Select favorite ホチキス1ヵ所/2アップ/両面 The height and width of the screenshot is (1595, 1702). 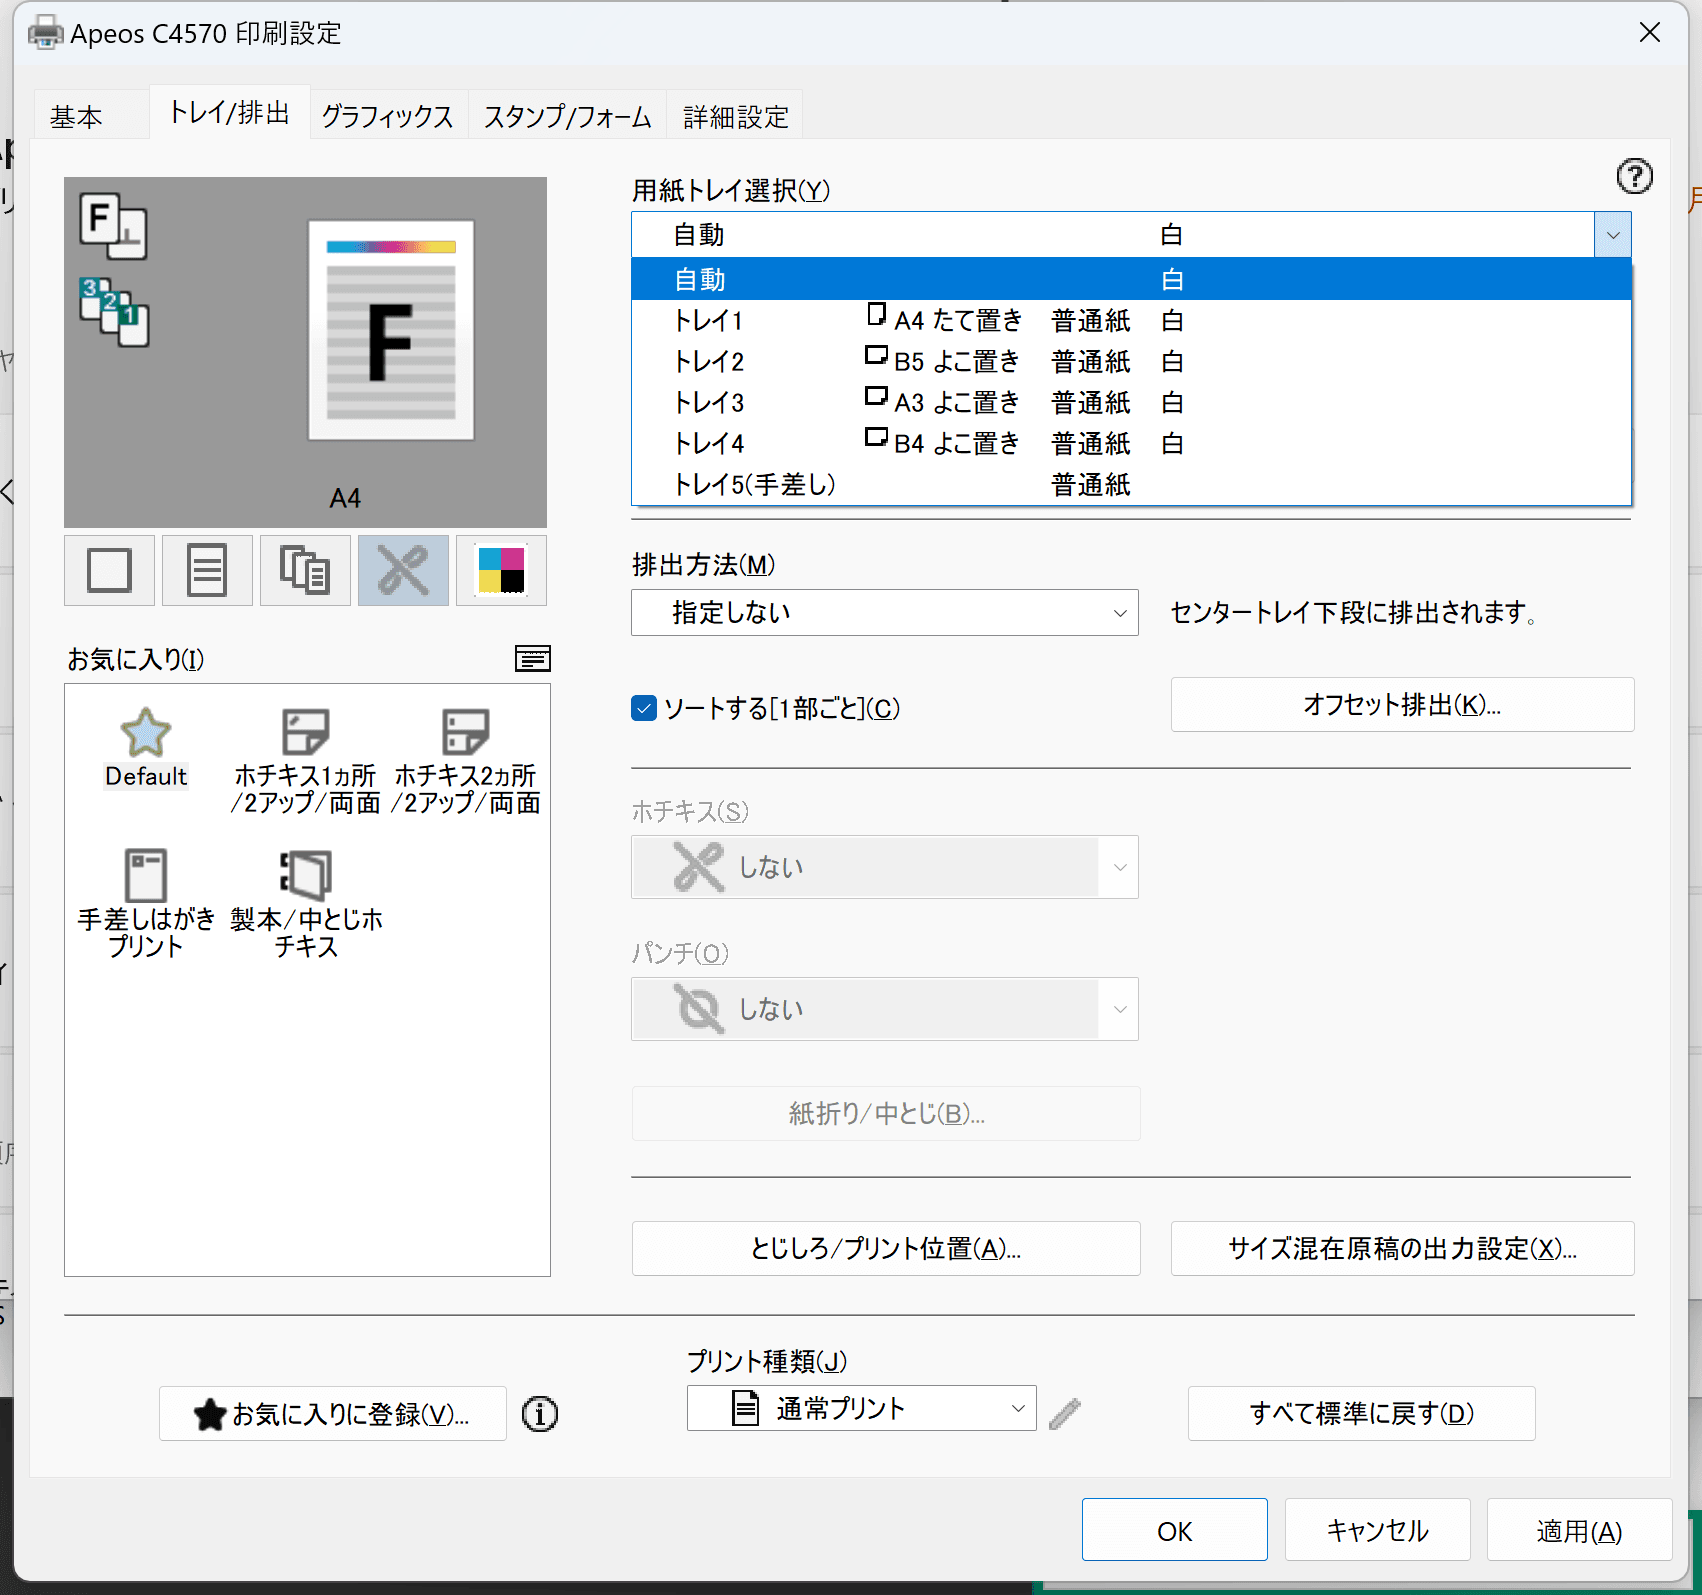click(x=305, y=761)
